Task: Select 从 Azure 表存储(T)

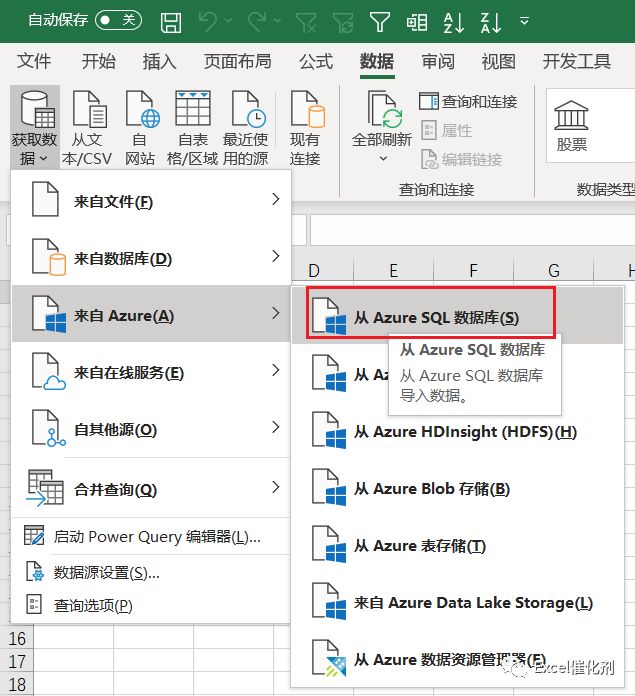Action: [x=457, y=545]
